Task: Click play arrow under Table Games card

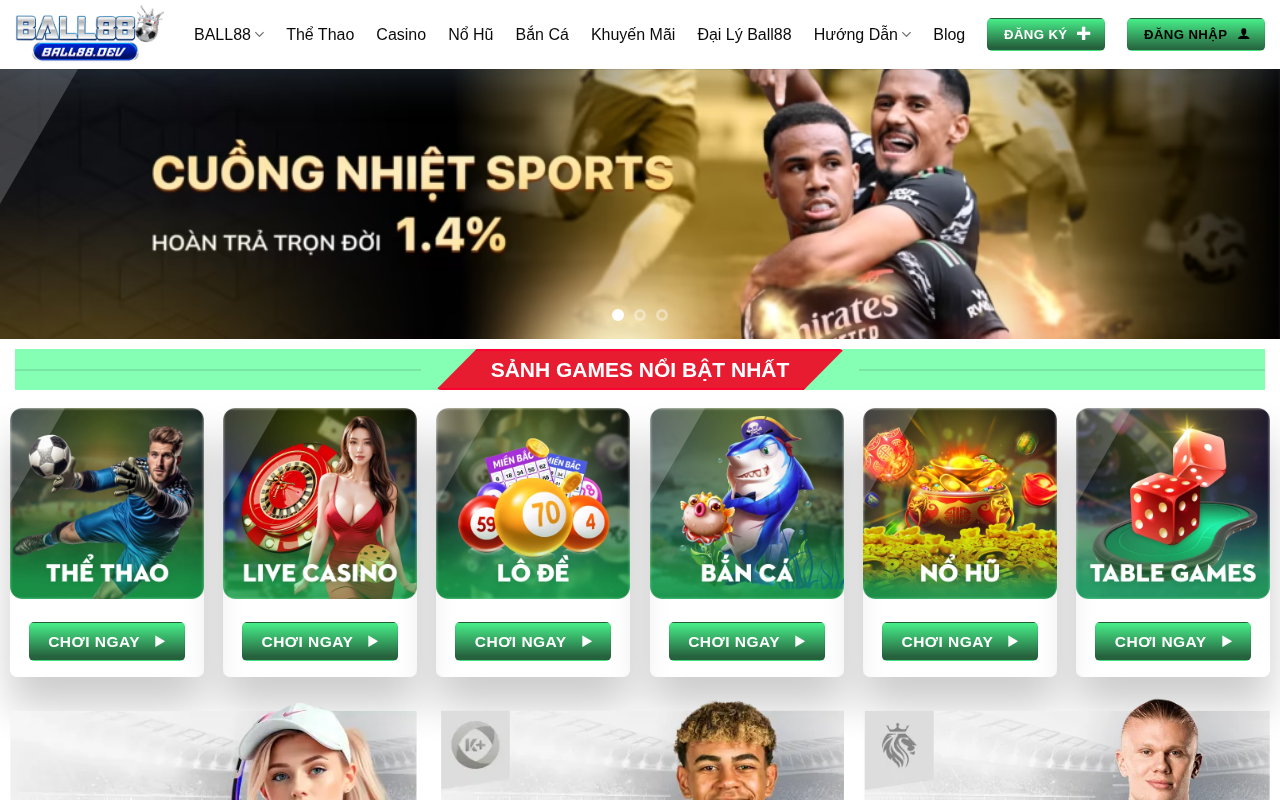Action: pos(1227,642)
